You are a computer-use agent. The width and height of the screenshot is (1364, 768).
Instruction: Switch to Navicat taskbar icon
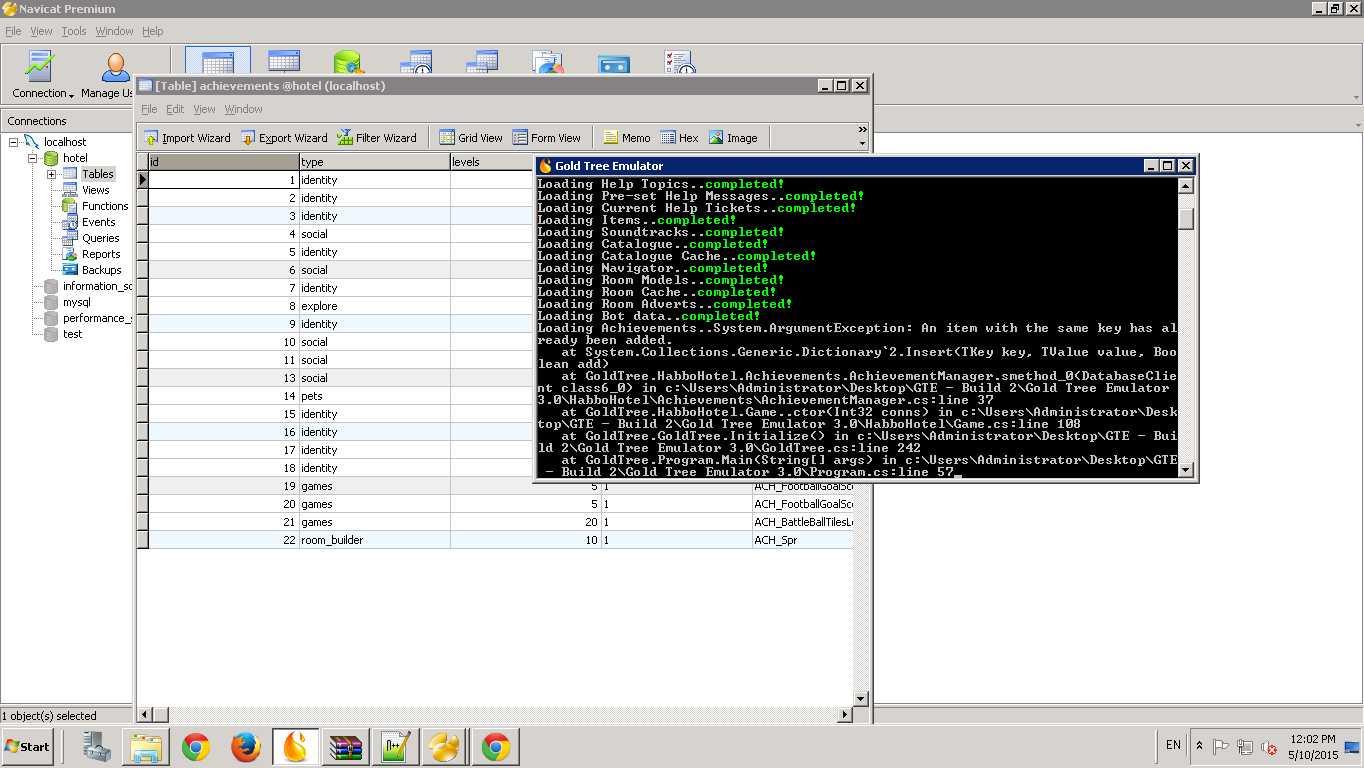(x=444, y=747)
